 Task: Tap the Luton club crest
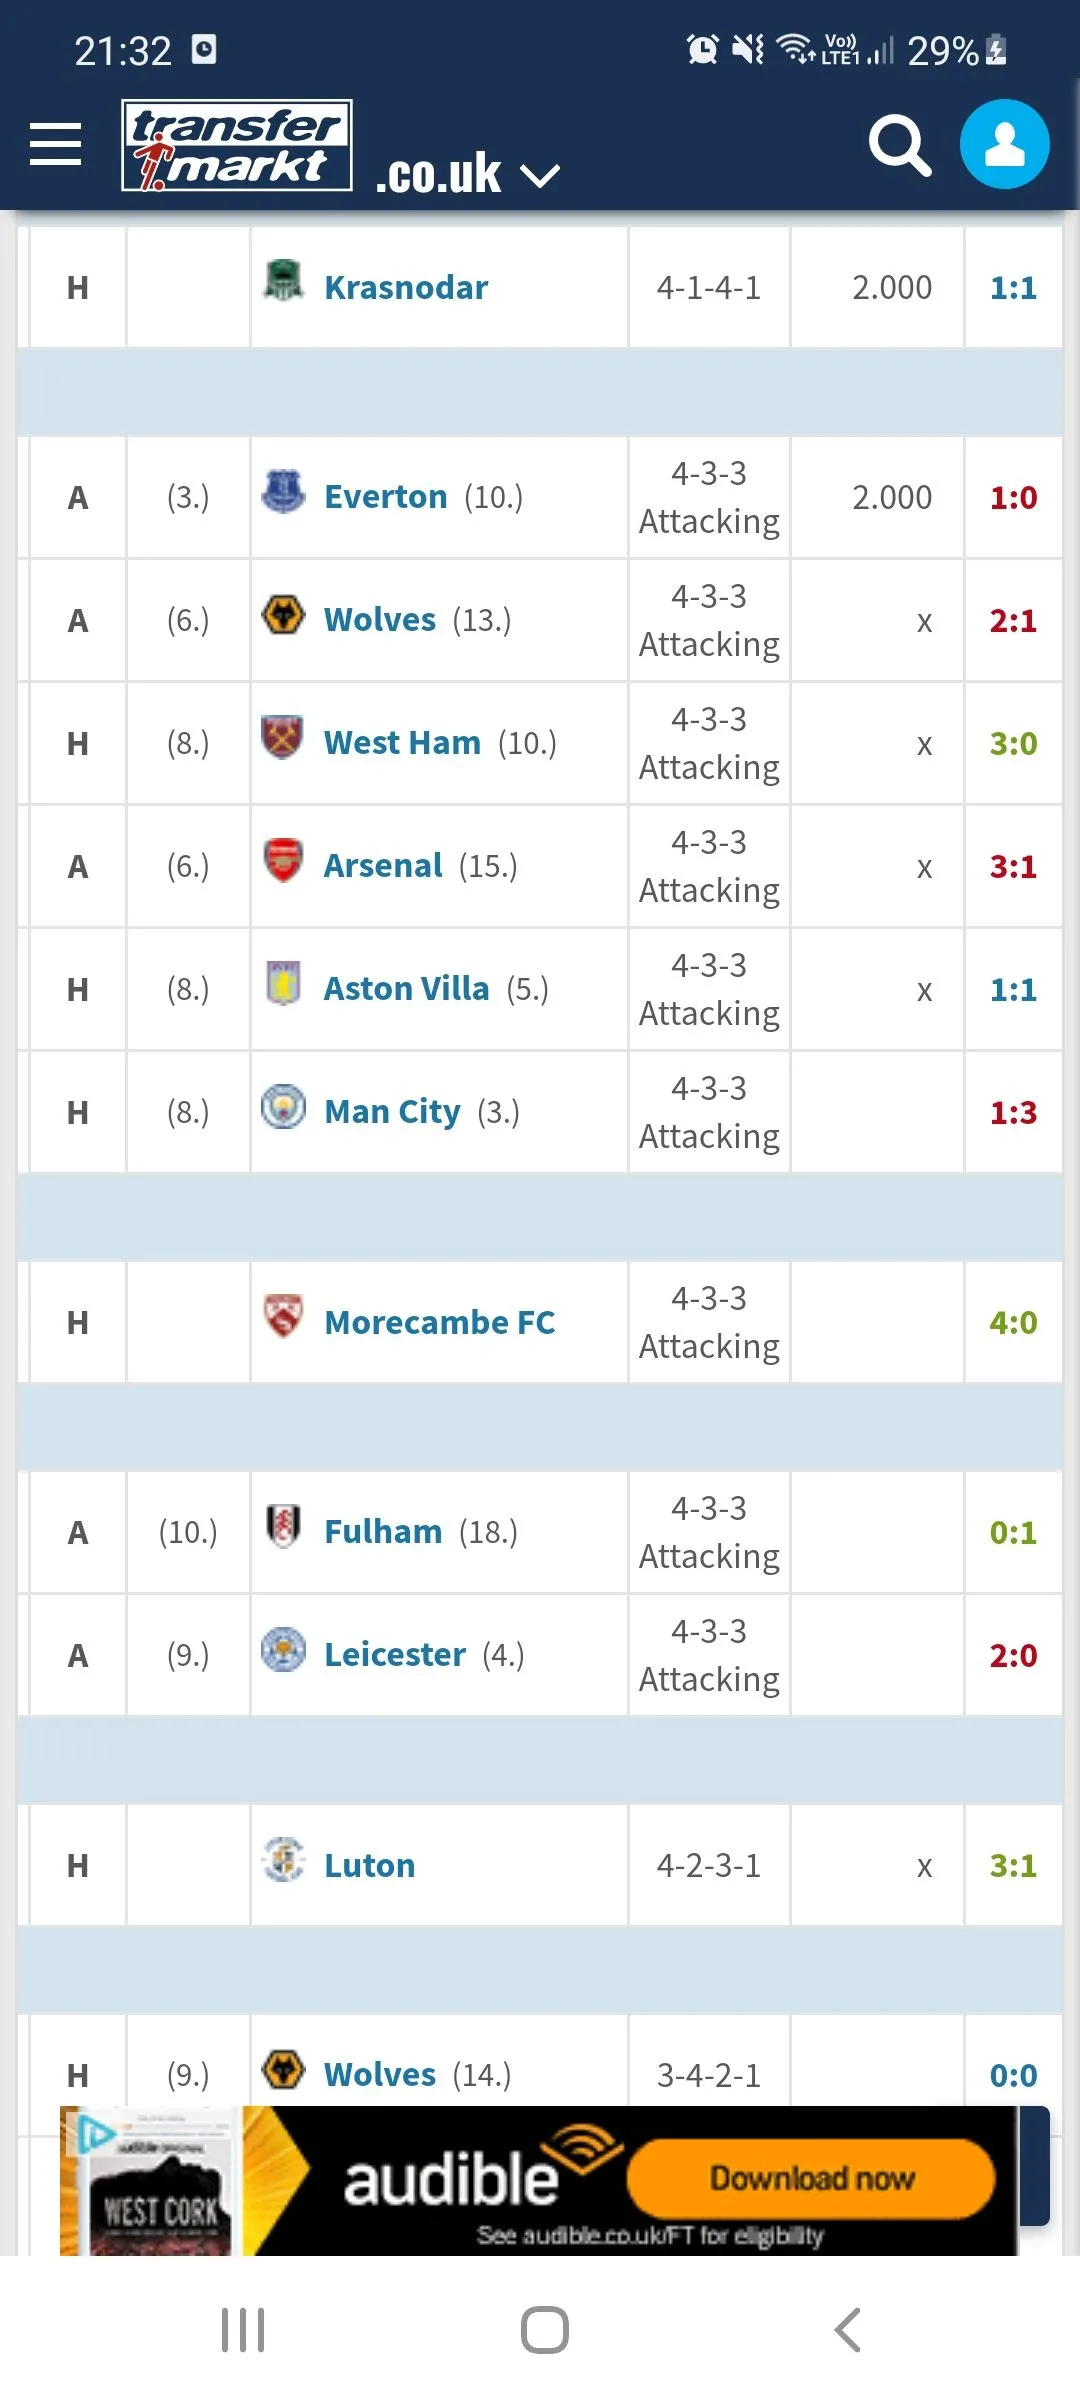coord(283,1860)
